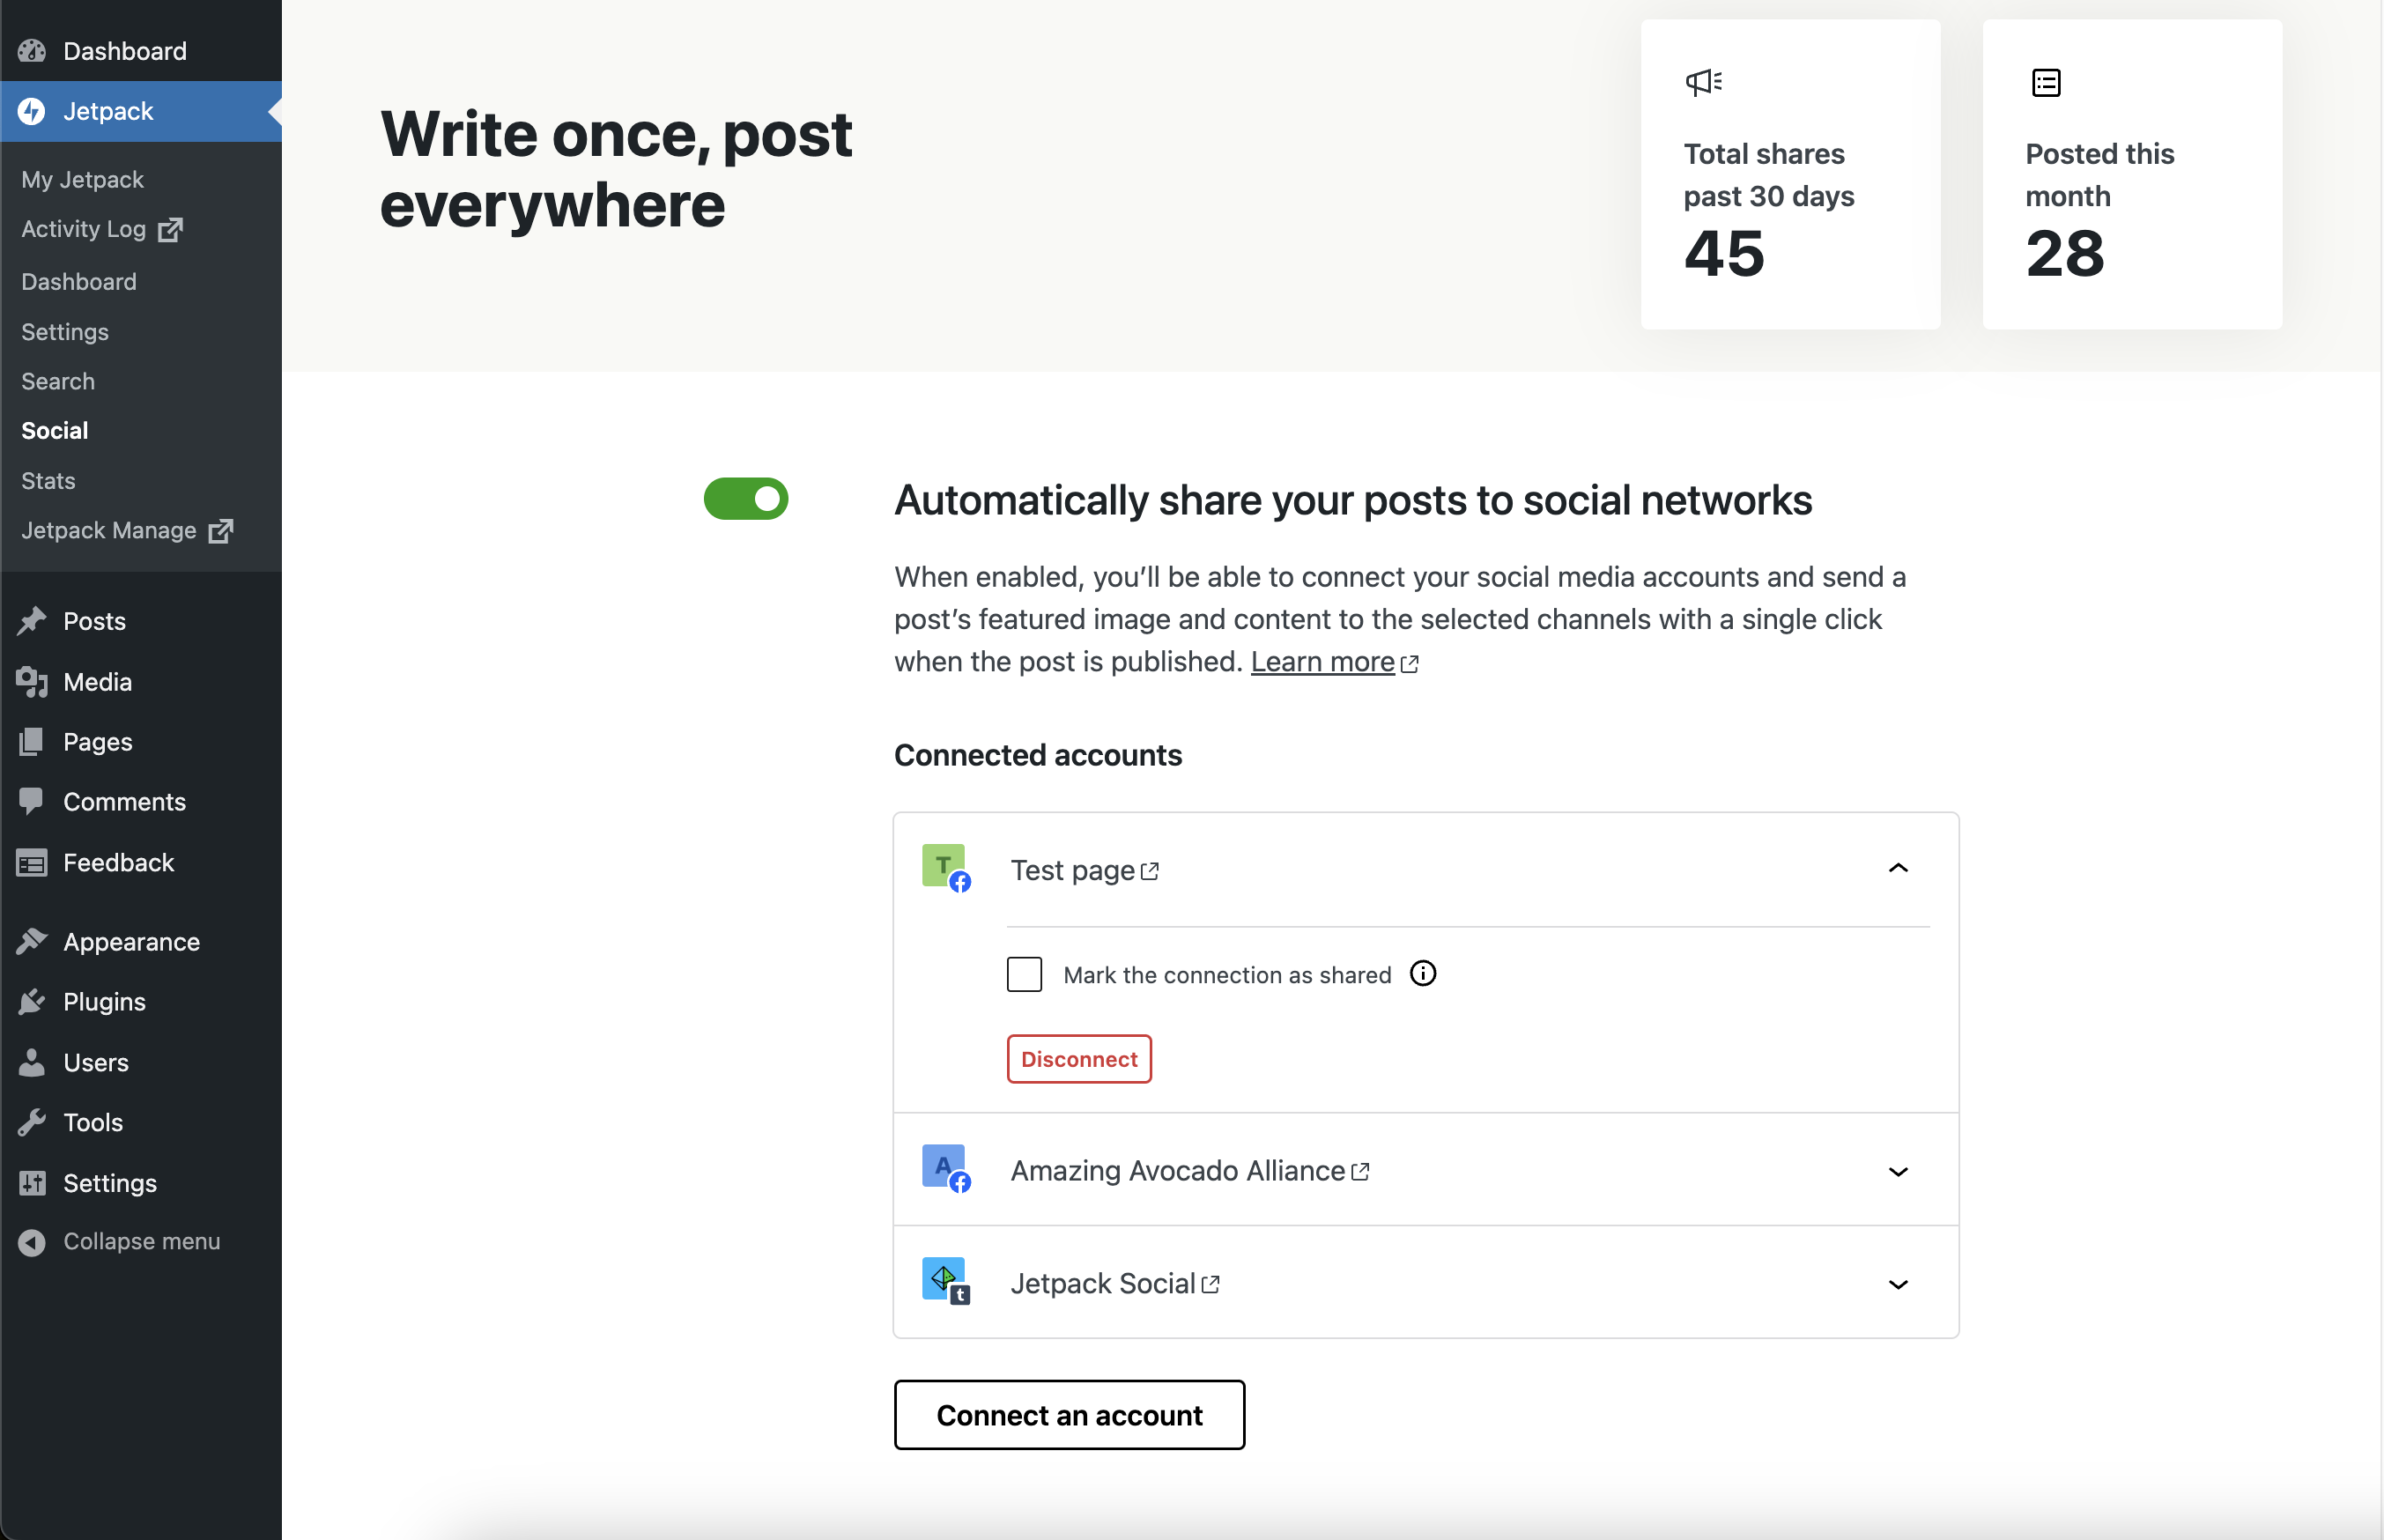Open Stats from Jetpack sidebar menu
2384x1540 pixels.
point(45,480)
